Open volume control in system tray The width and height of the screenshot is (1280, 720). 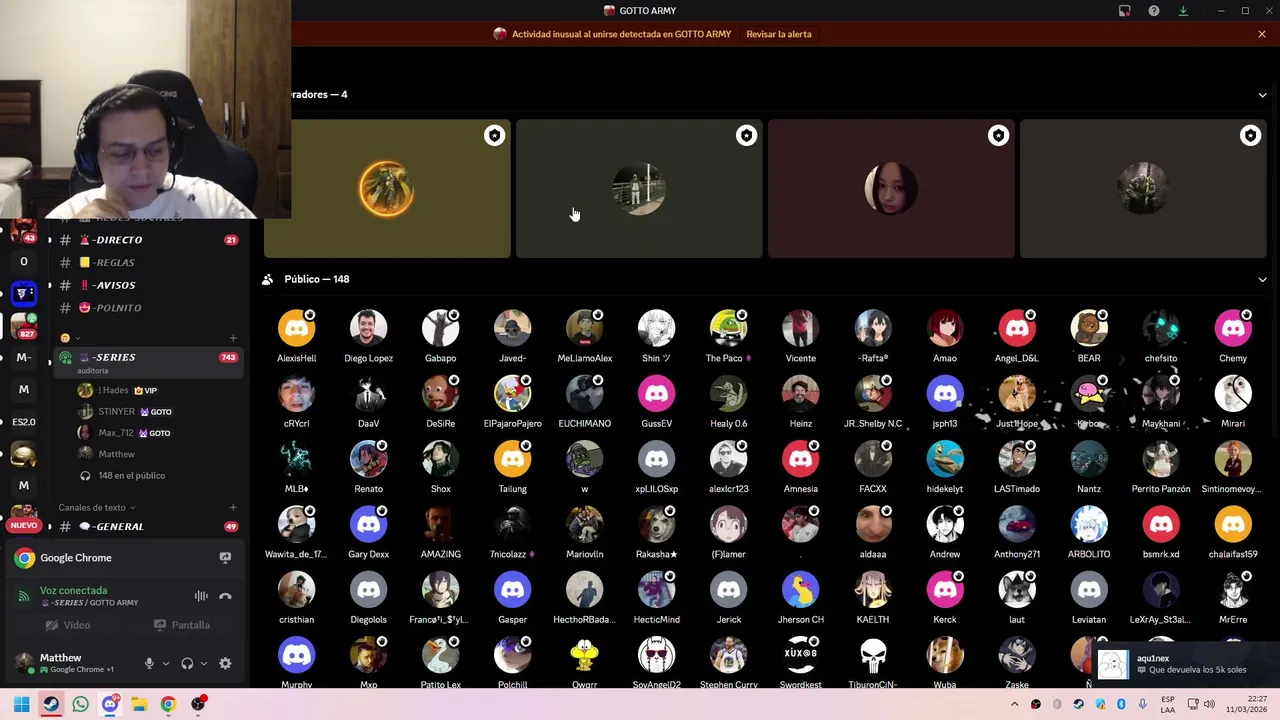(1209, 705)
